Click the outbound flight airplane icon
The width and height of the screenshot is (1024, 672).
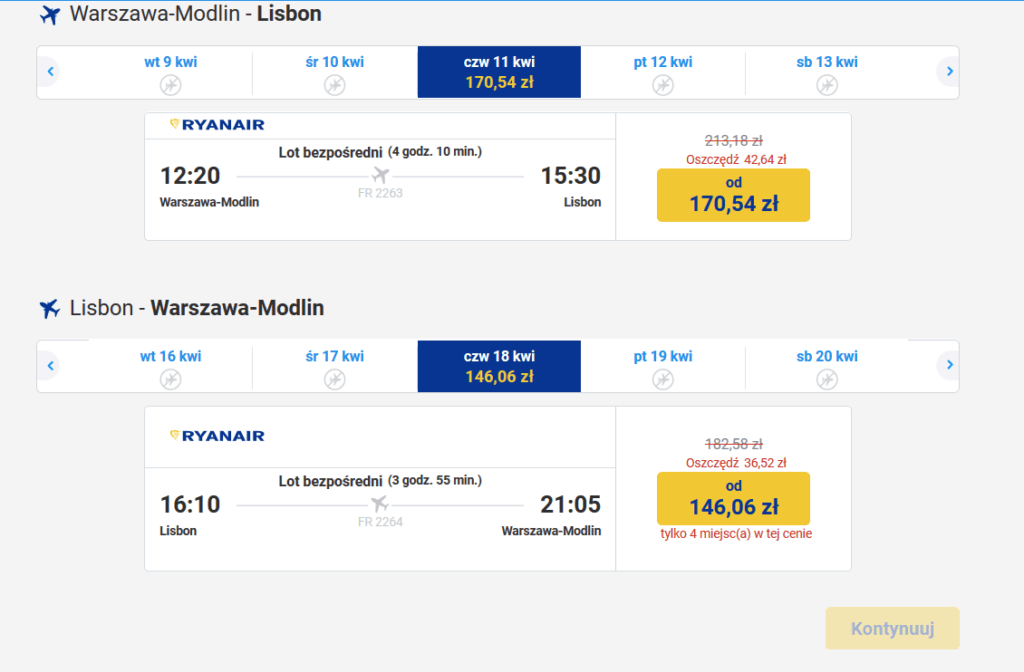(x=50, y=14)
